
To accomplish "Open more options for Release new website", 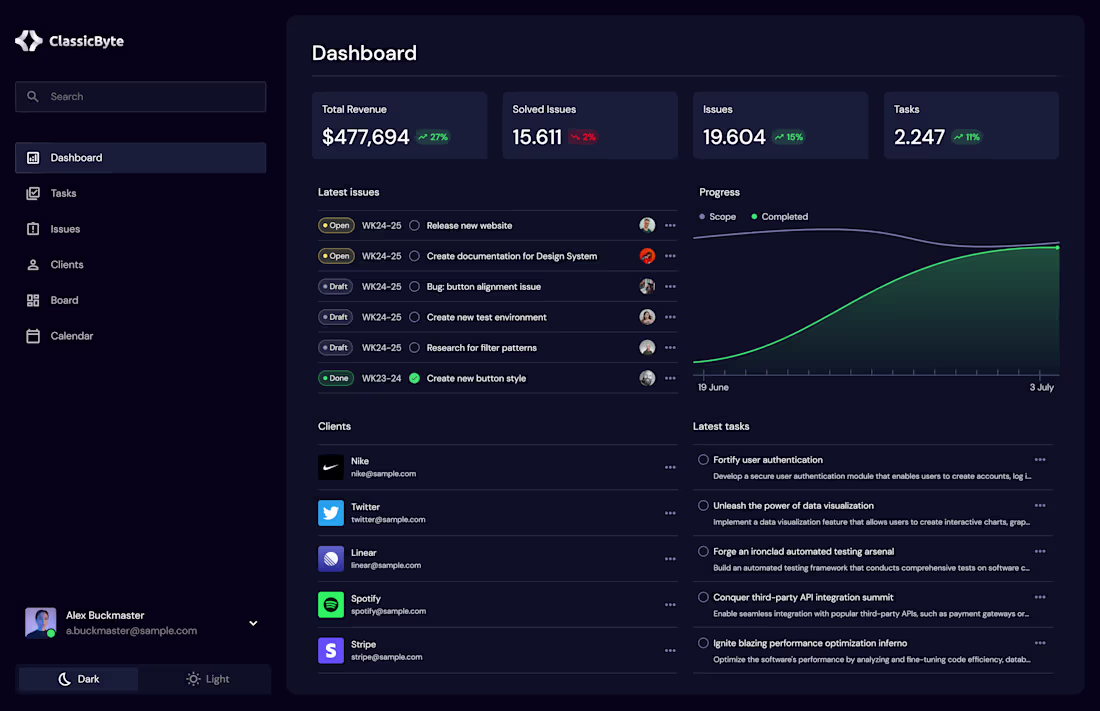I will 670,225.
